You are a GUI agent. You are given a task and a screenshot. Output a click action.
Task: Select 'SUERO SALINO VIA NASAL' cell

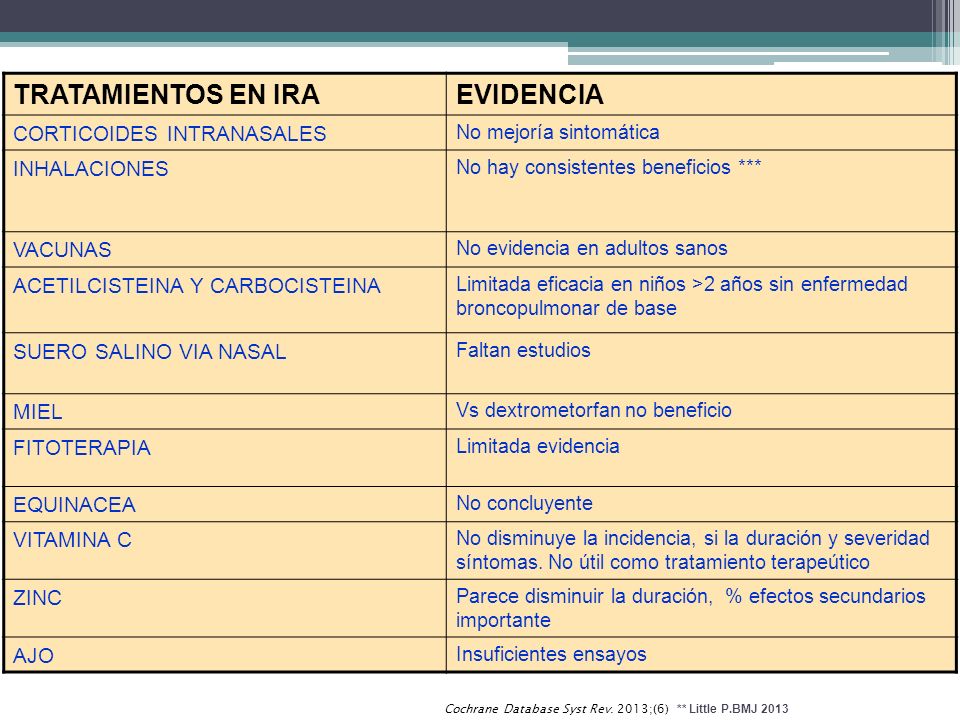[x=225, y=364]
